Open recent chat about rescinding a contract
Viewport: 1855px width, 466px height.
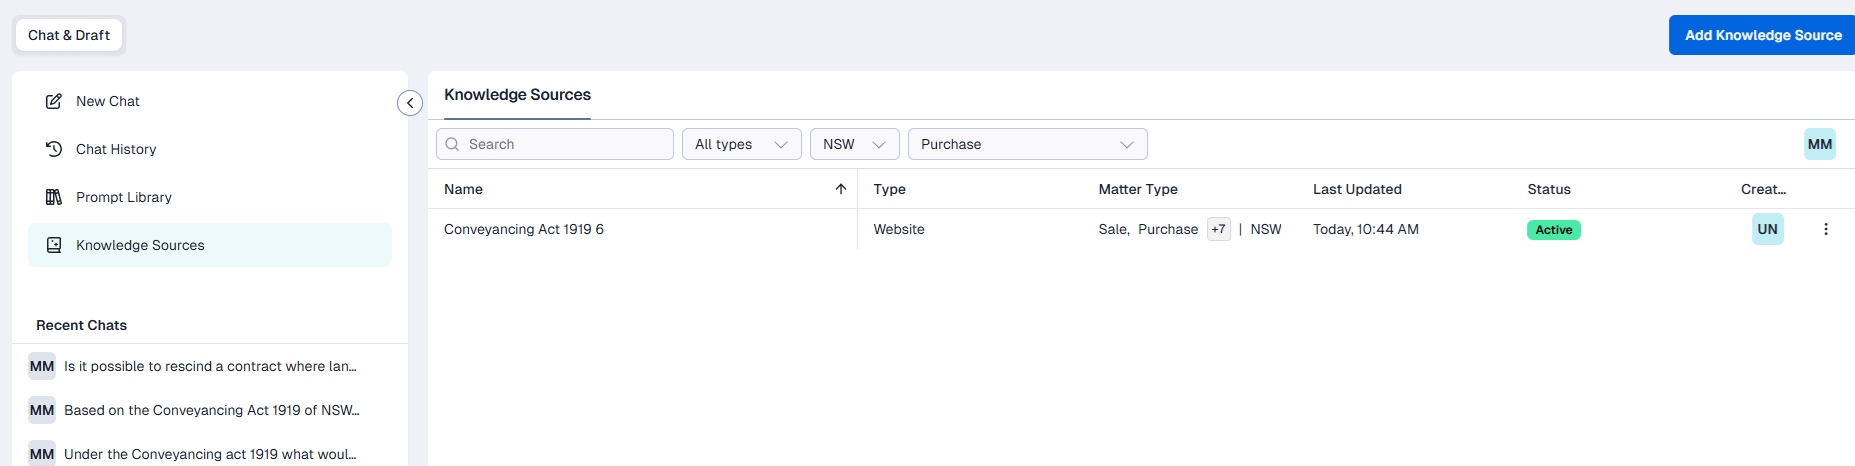[x=210, y=366]
